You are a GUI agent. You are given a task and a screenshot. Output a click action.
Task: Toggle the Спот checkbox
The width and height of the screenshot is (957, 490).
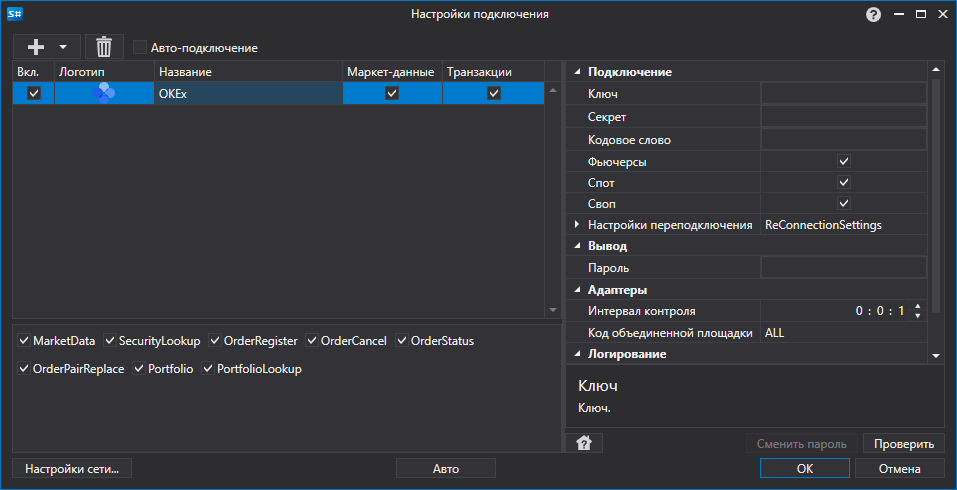tap(844, 182)
